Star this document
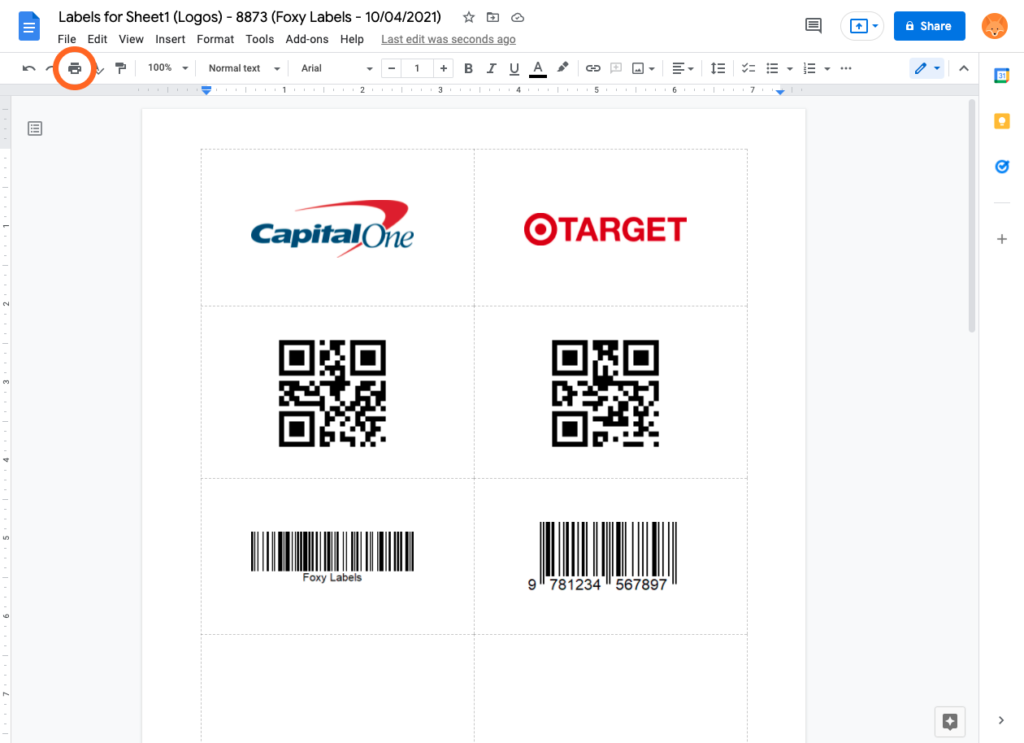Image resolution: width=1024 pixels, height=743 pixels. point(468,18)
